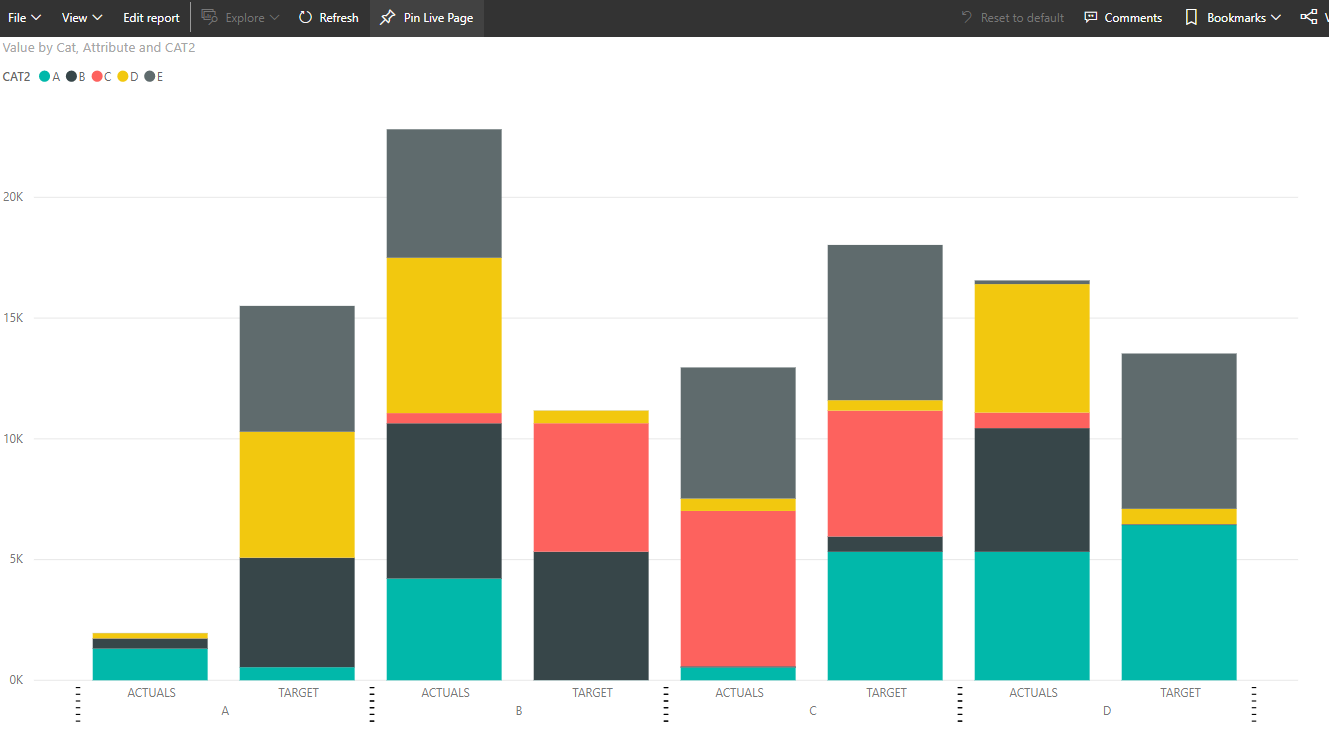1329x740 pixels.
Task: Click Reset to default
Action: pyautogui.click(x=1012, y=18)
